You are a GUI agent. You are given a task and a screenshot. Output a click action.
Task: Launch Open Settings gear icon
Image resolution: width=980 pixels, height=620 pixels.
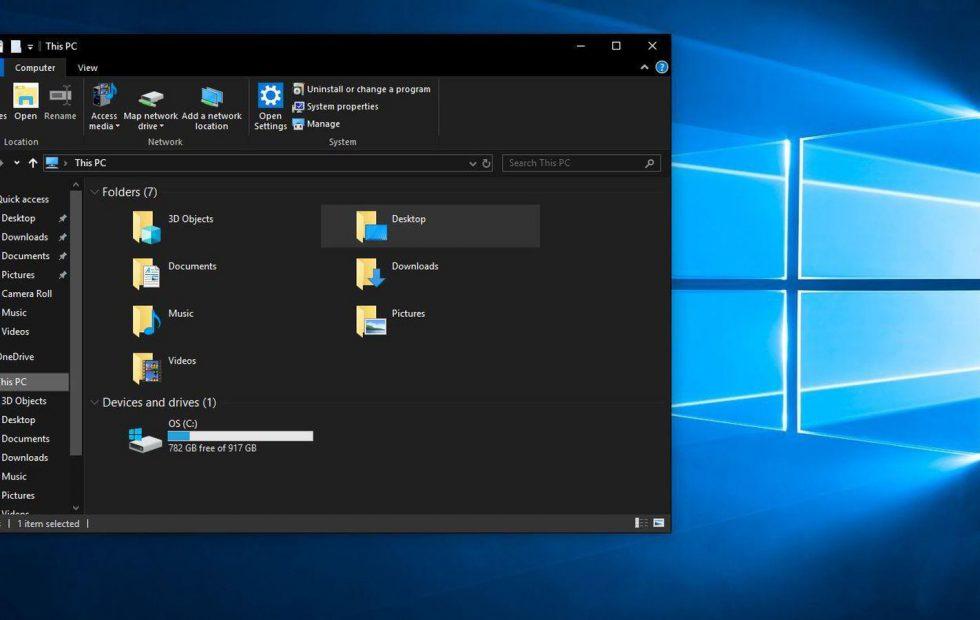coord(270,96)
